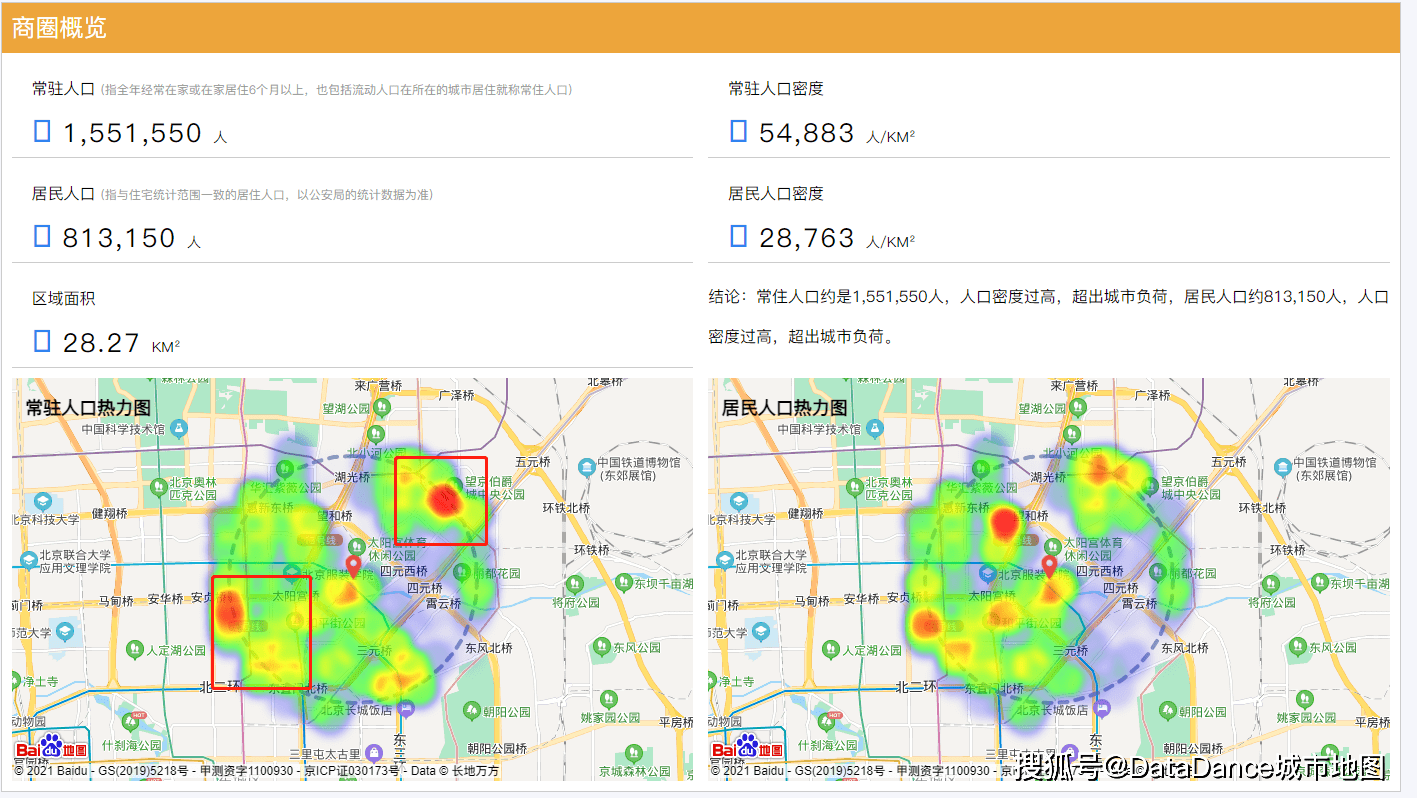Image resolution: width=1417 pixels, height=798 pixels.
Task: Select 北京长城饭店 hotel icon on 居民人口热力图
Action: tap(1100, 708)
